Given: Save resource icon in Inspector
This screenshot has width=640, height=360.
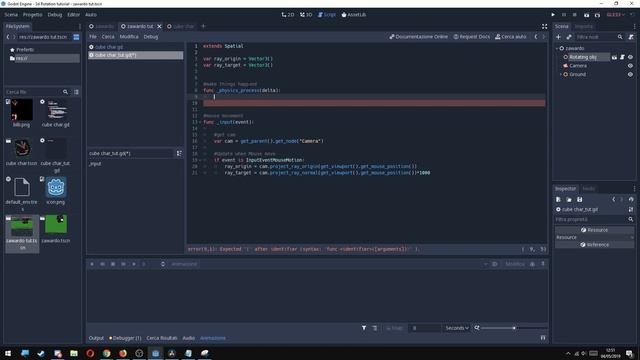Looking at the screenshot, I should 580,199.
